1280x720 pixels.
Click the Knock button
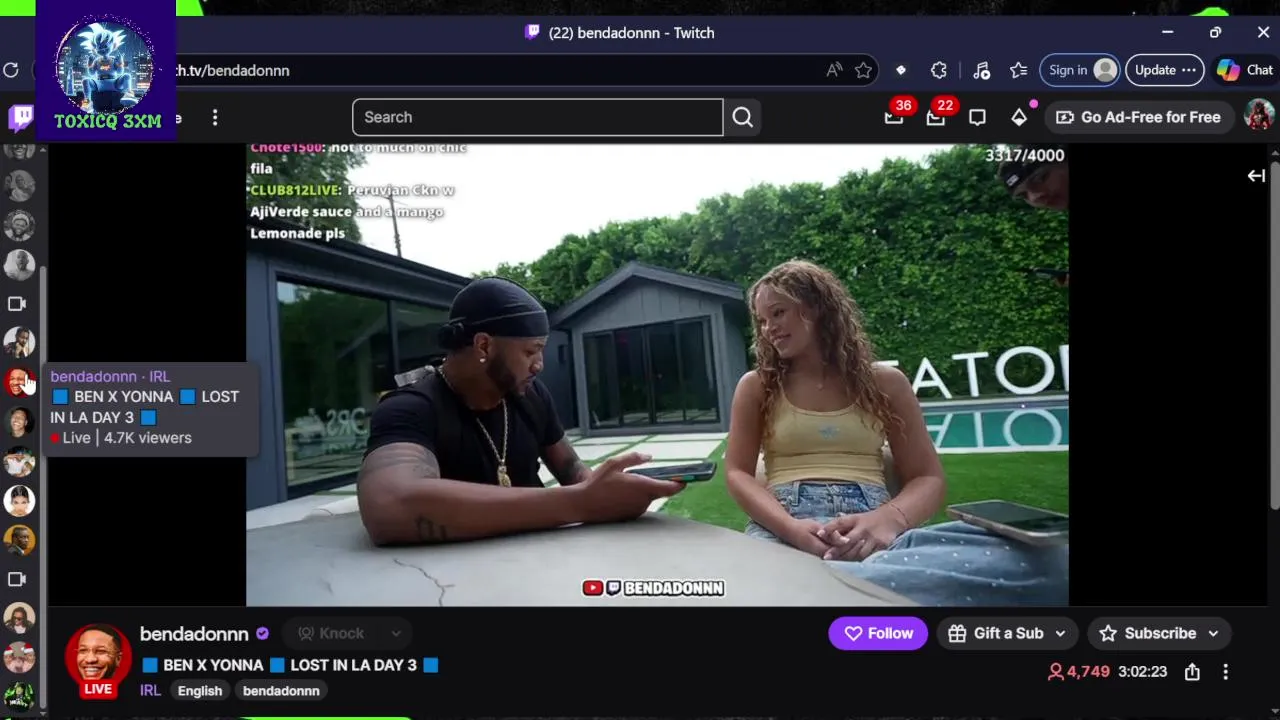point(331,633)
